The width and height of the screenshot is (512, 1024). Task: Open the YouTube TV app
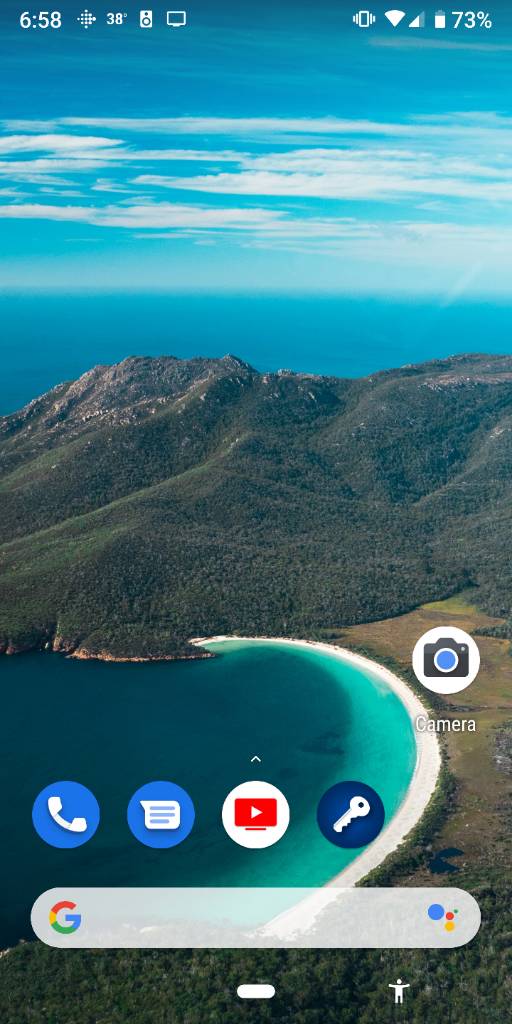256,814
